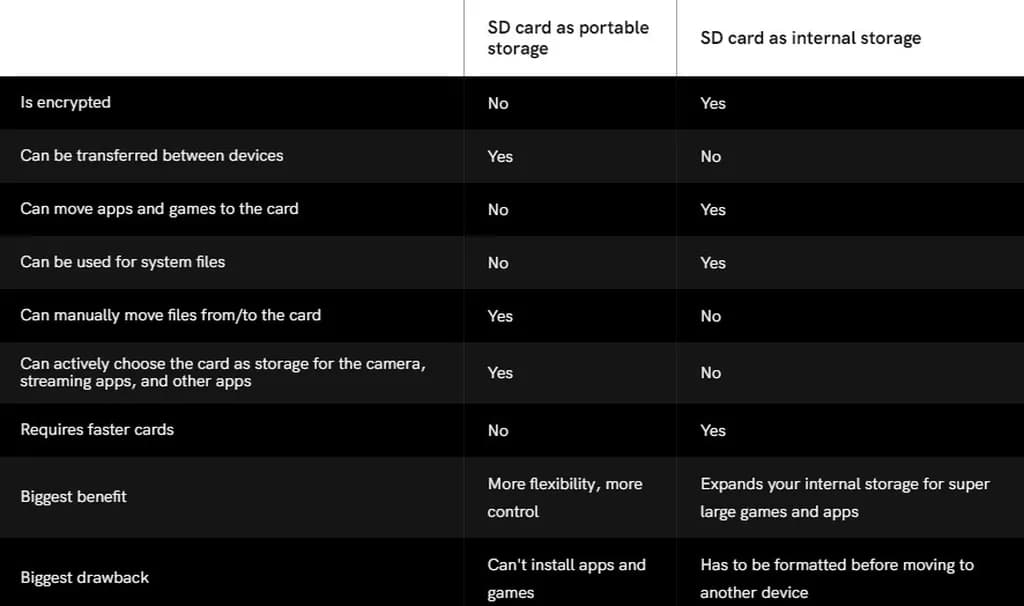This screenshot has height=606, width=1024.
Task: Click 'Expands your internal storage' benefit cell
Action: (845, 497)
